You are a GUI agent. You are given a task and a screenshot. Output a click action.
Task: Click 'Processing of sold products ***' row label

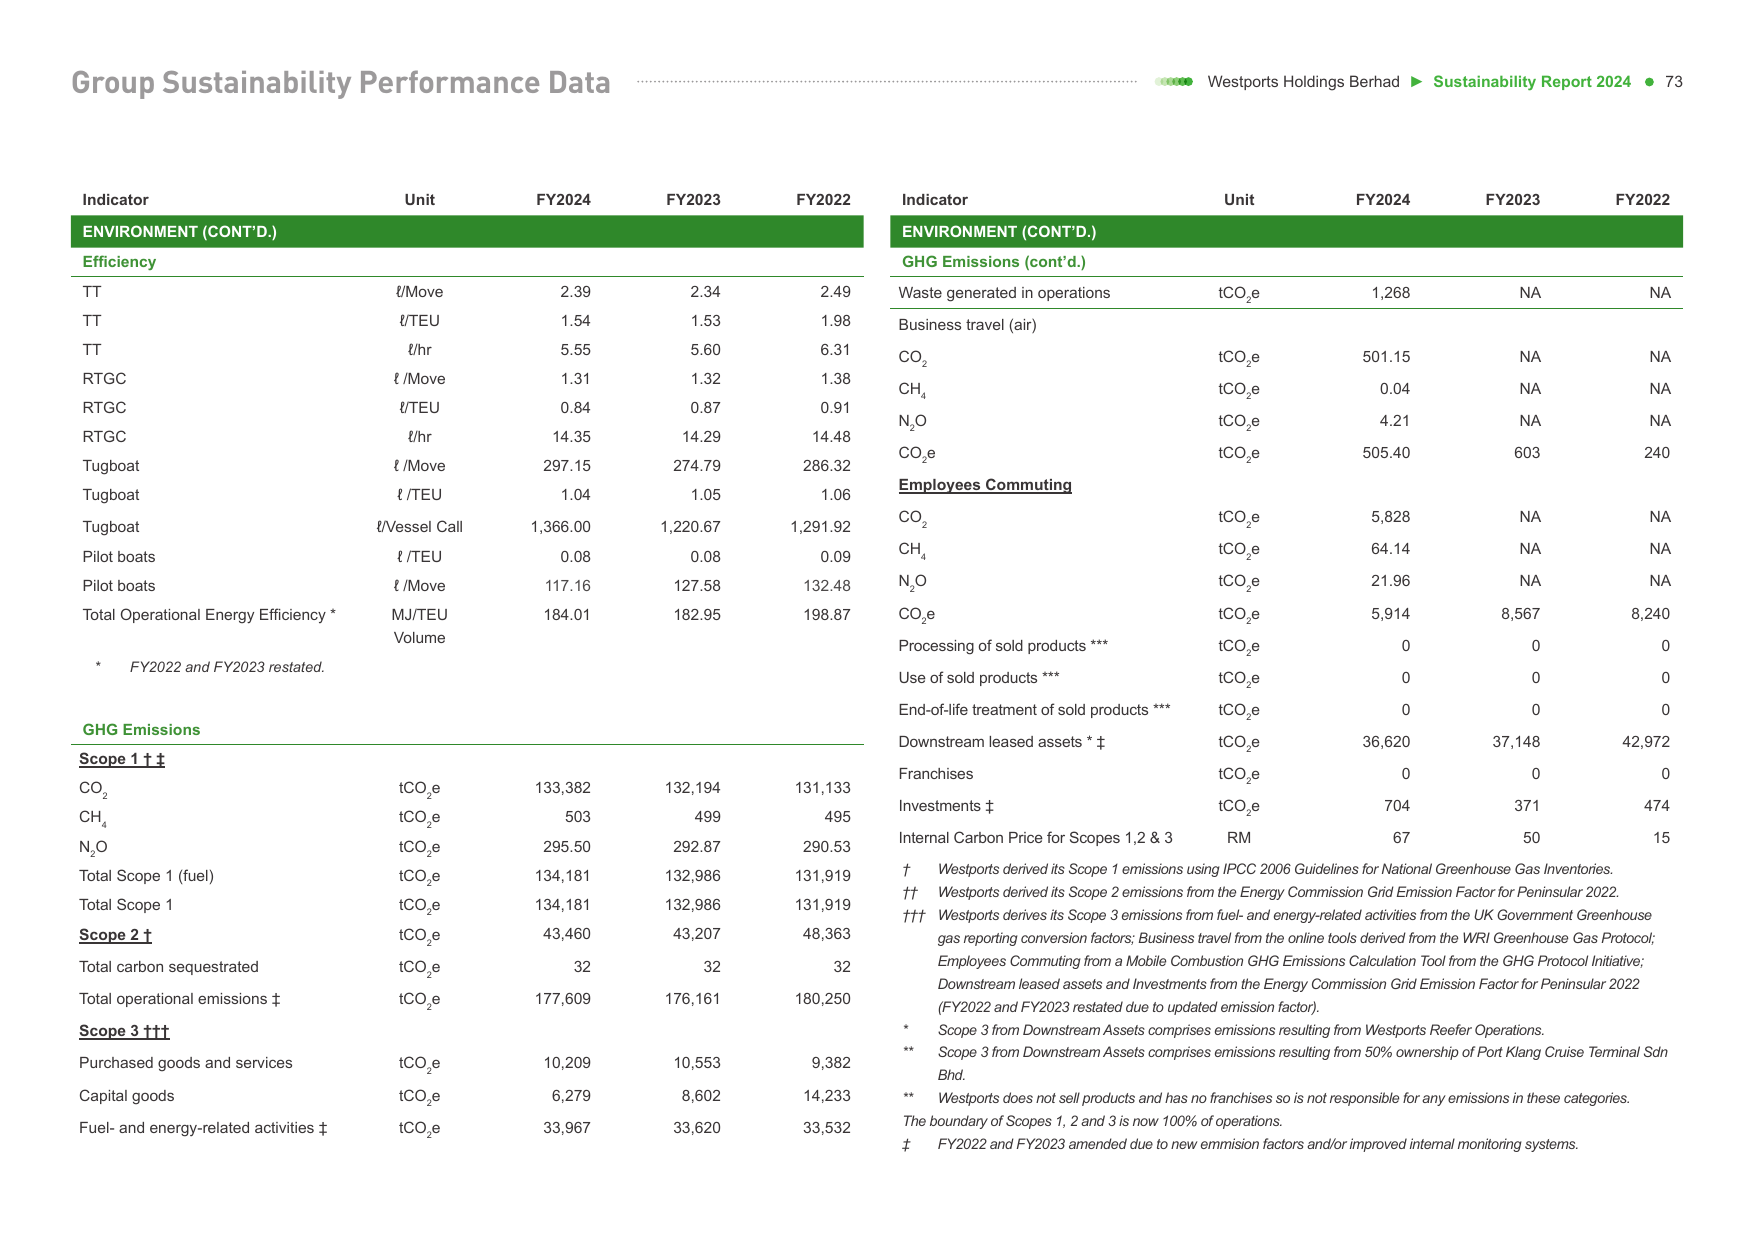tap(1003, 646)
